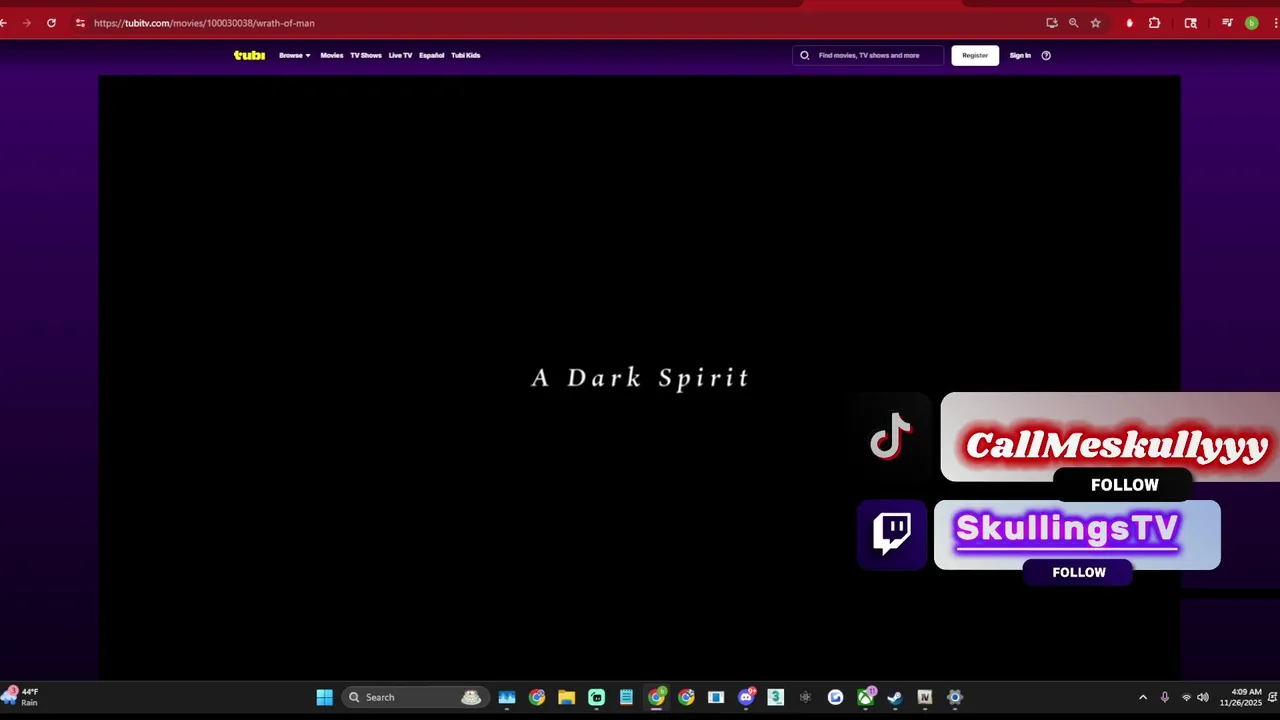Go to the TV Shows section
This screenshot has width=1280, height=720.
pyautogui.click(x=365, y=55)
